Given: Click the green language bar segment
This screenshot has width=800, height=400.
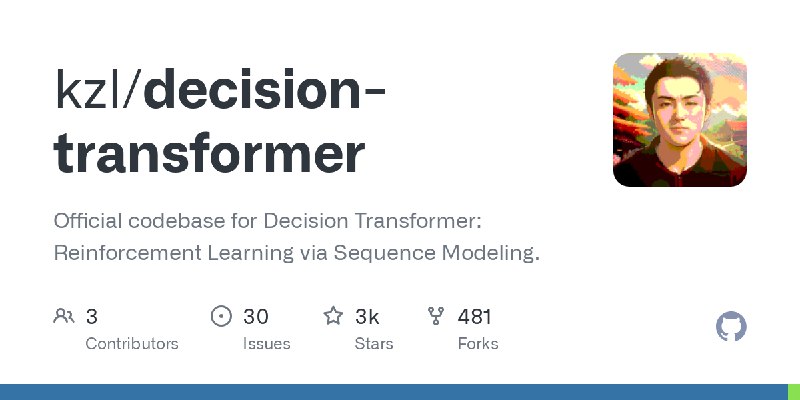Looking at the screenshot, I should coord(794,392).
